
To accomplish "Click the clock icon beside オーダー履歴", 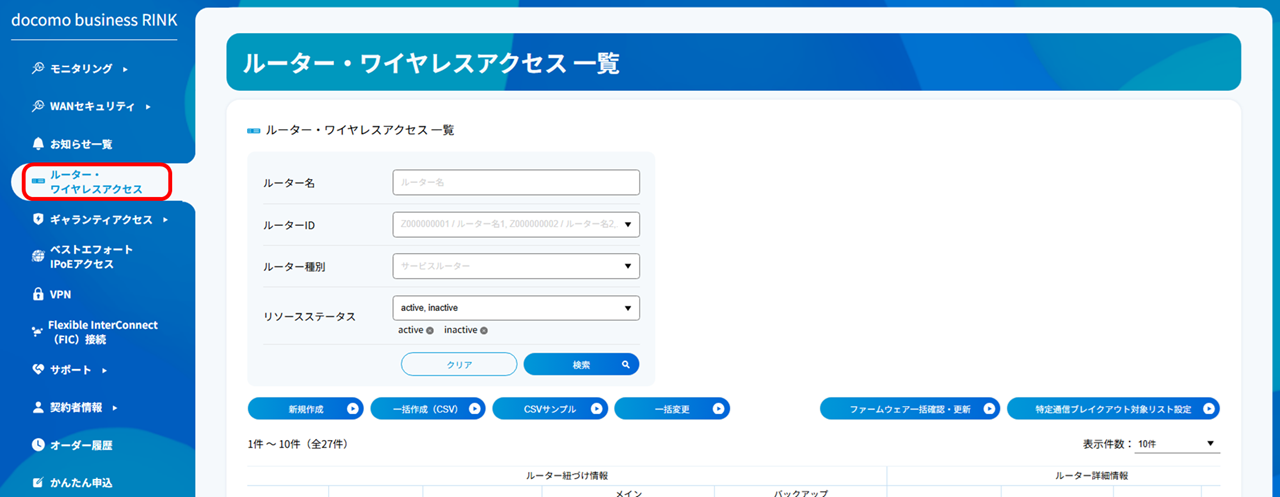I will pos(38,445).
